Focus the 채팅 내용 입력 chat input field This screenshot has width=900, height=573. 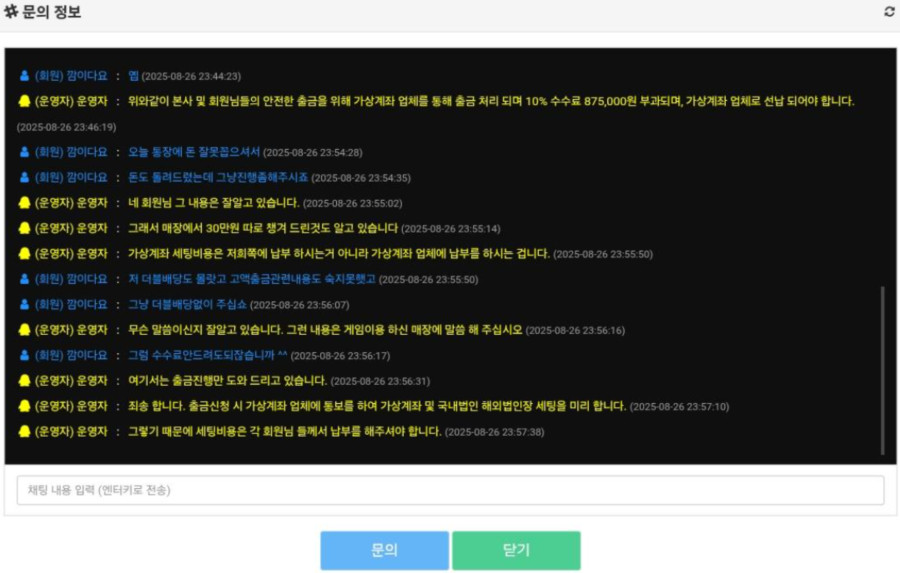(450, 490)
